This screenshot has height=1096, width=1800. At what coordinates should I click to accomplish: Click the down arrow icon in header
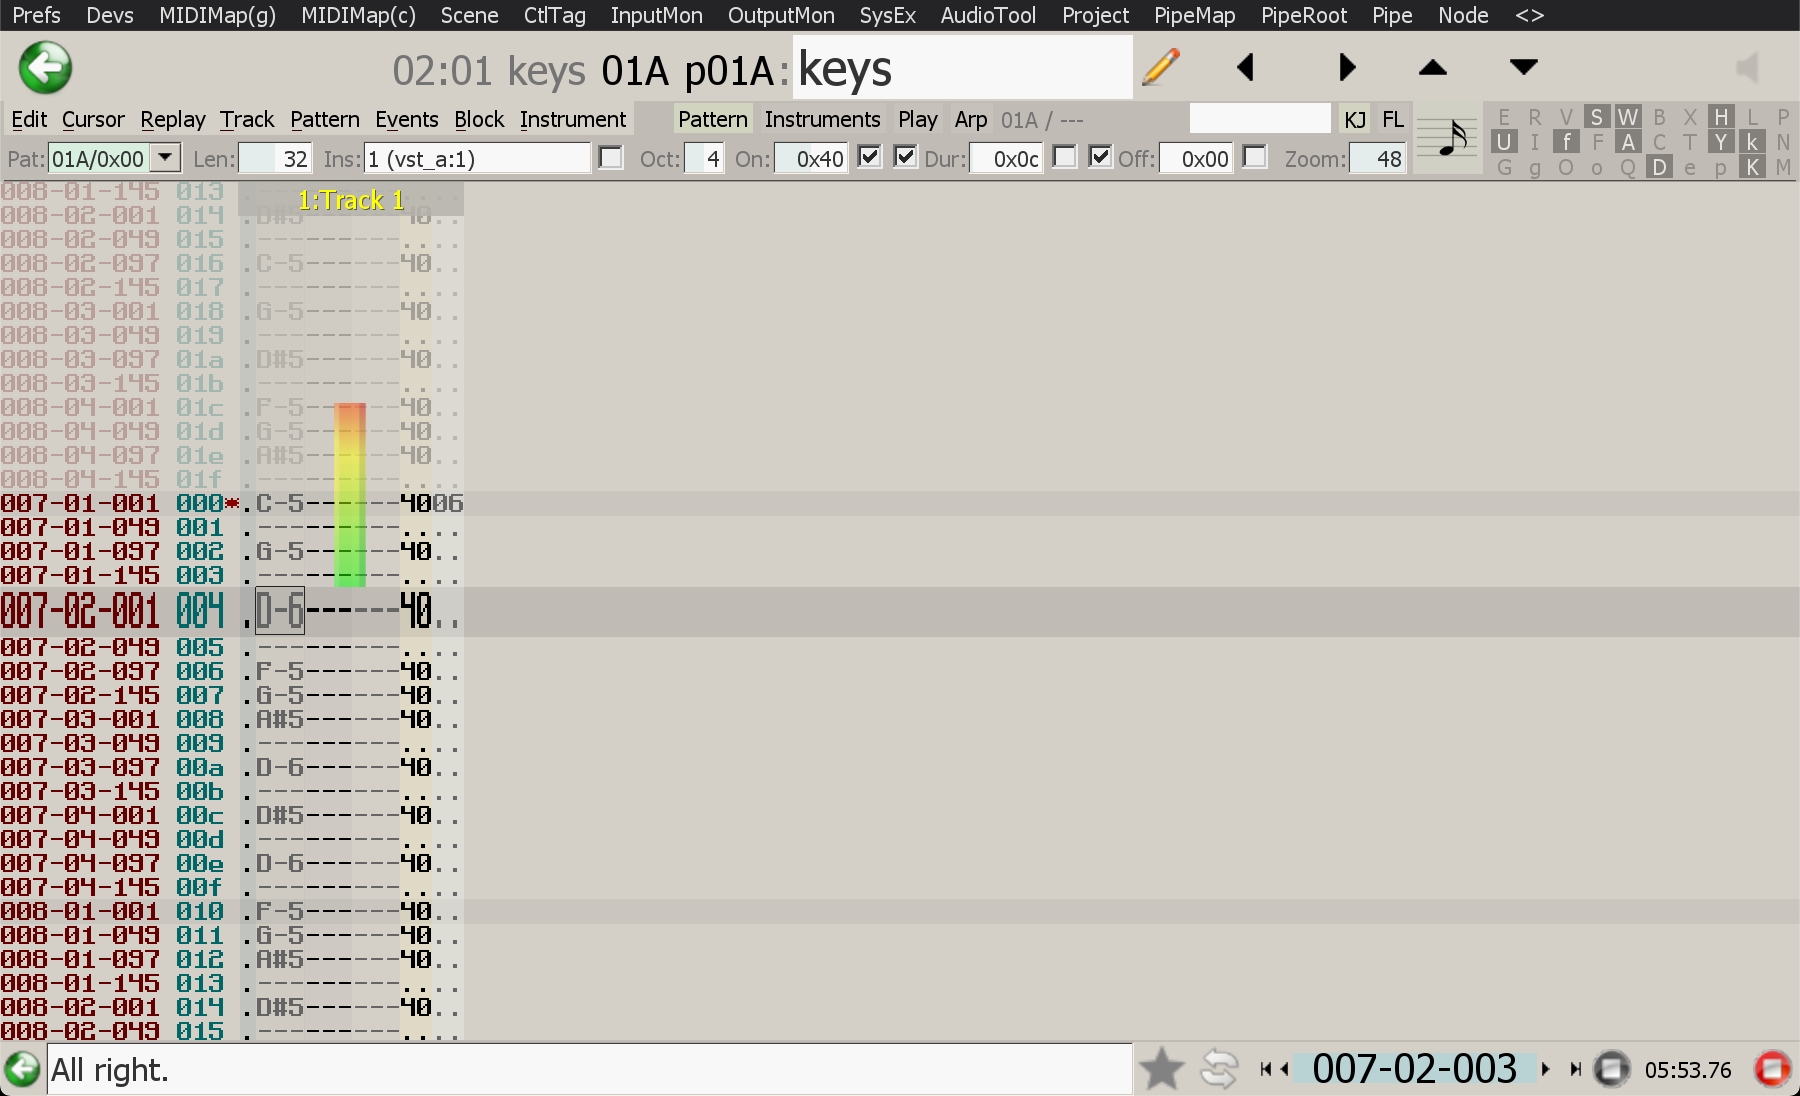tap(1523, 68)
